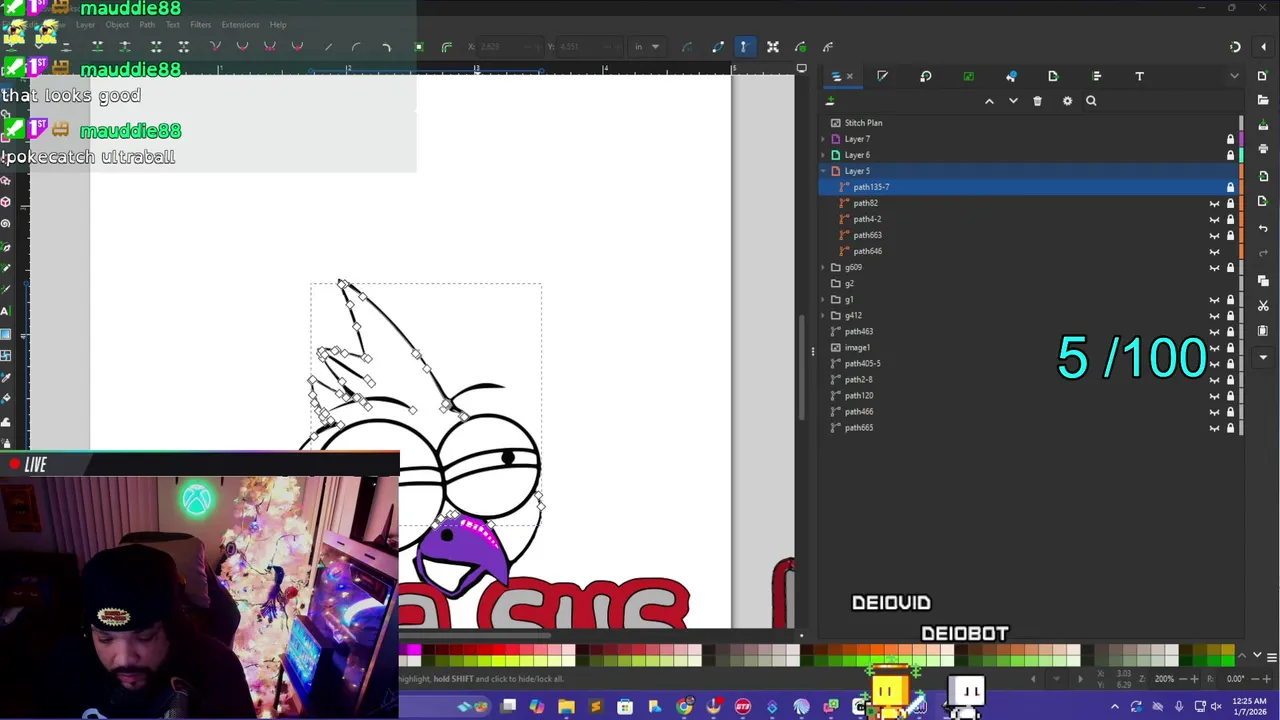This screenshot has height=720, width=1280.
Task: Expand group g1
Action: tap(823, 299)
